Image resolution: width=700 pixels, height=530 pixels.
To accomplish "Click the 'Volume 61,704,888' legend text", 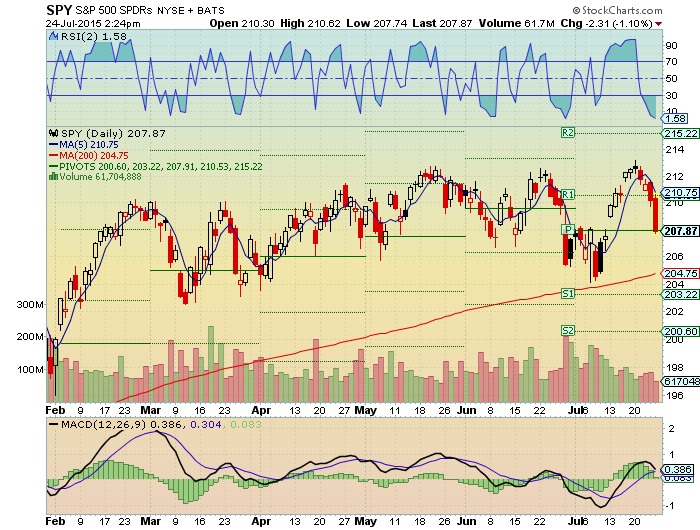I will click(x=100, y=177).
